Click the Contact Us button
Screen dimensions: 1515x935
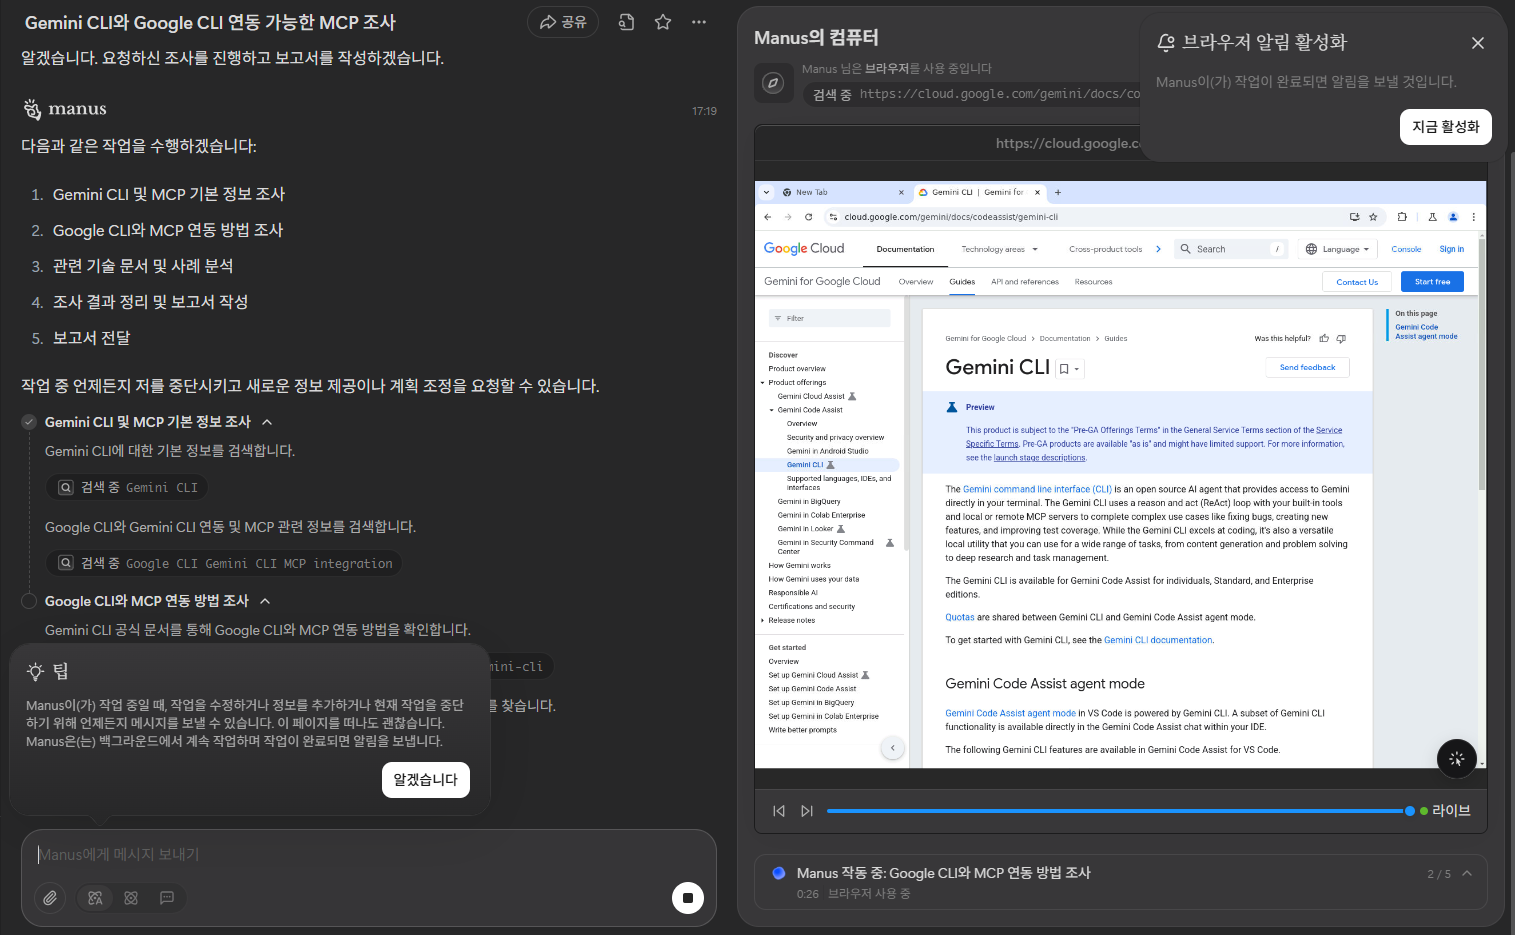pyautogui.click(x=1357, y=282)
